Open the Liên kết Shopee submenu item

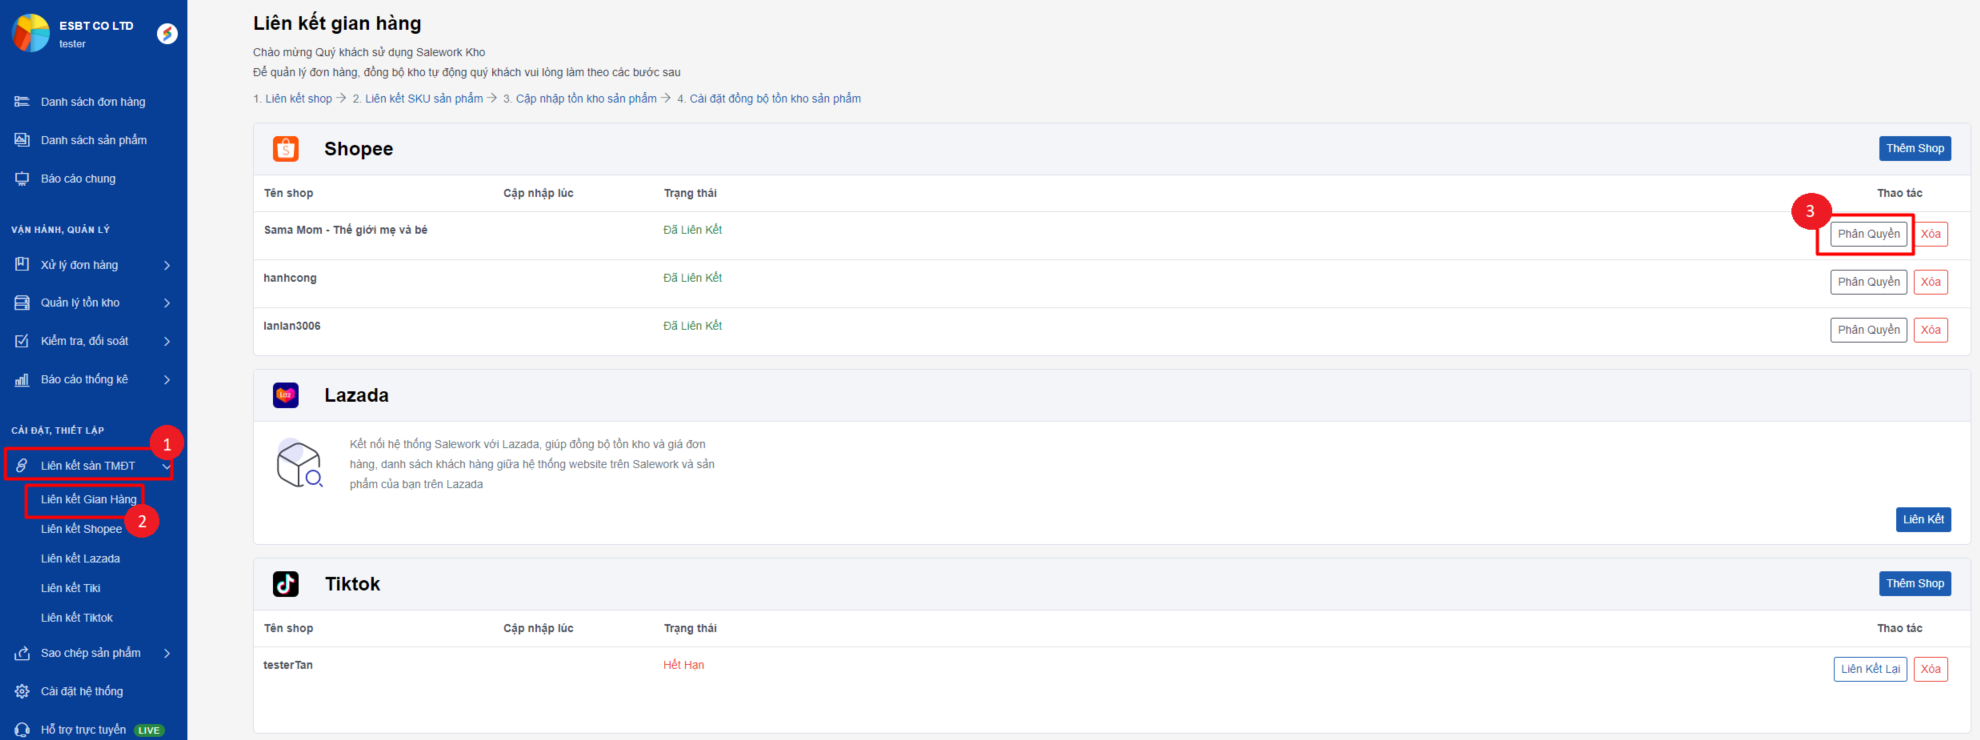[81, 529]
